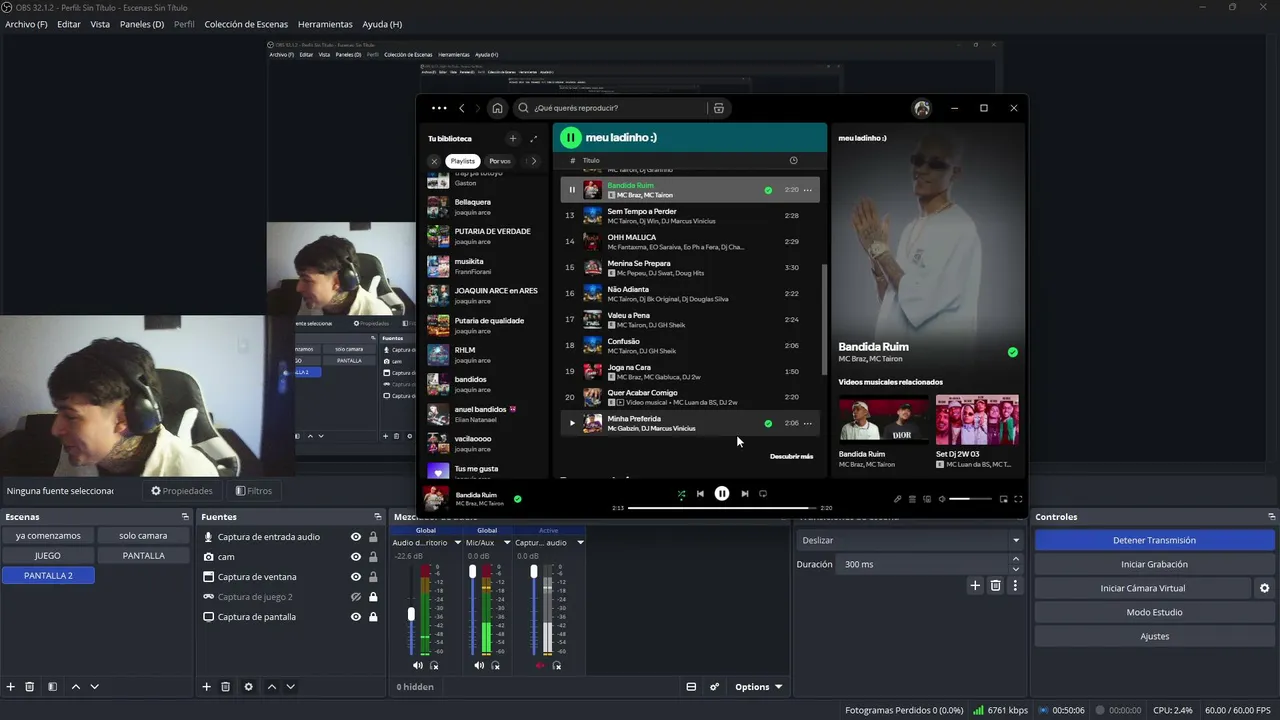Hide Captura de entrada audio source
The height and width of the screenshot is (720, 1280).
coord(356,537)
